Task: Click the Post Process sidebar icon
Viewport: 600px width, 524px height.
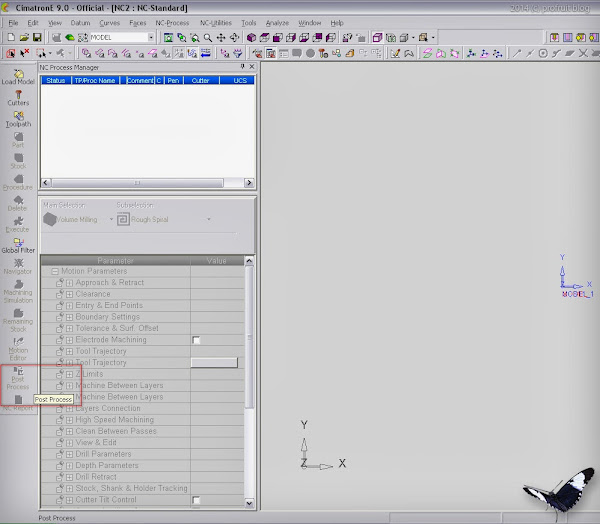Action: [x=18, y=378]
